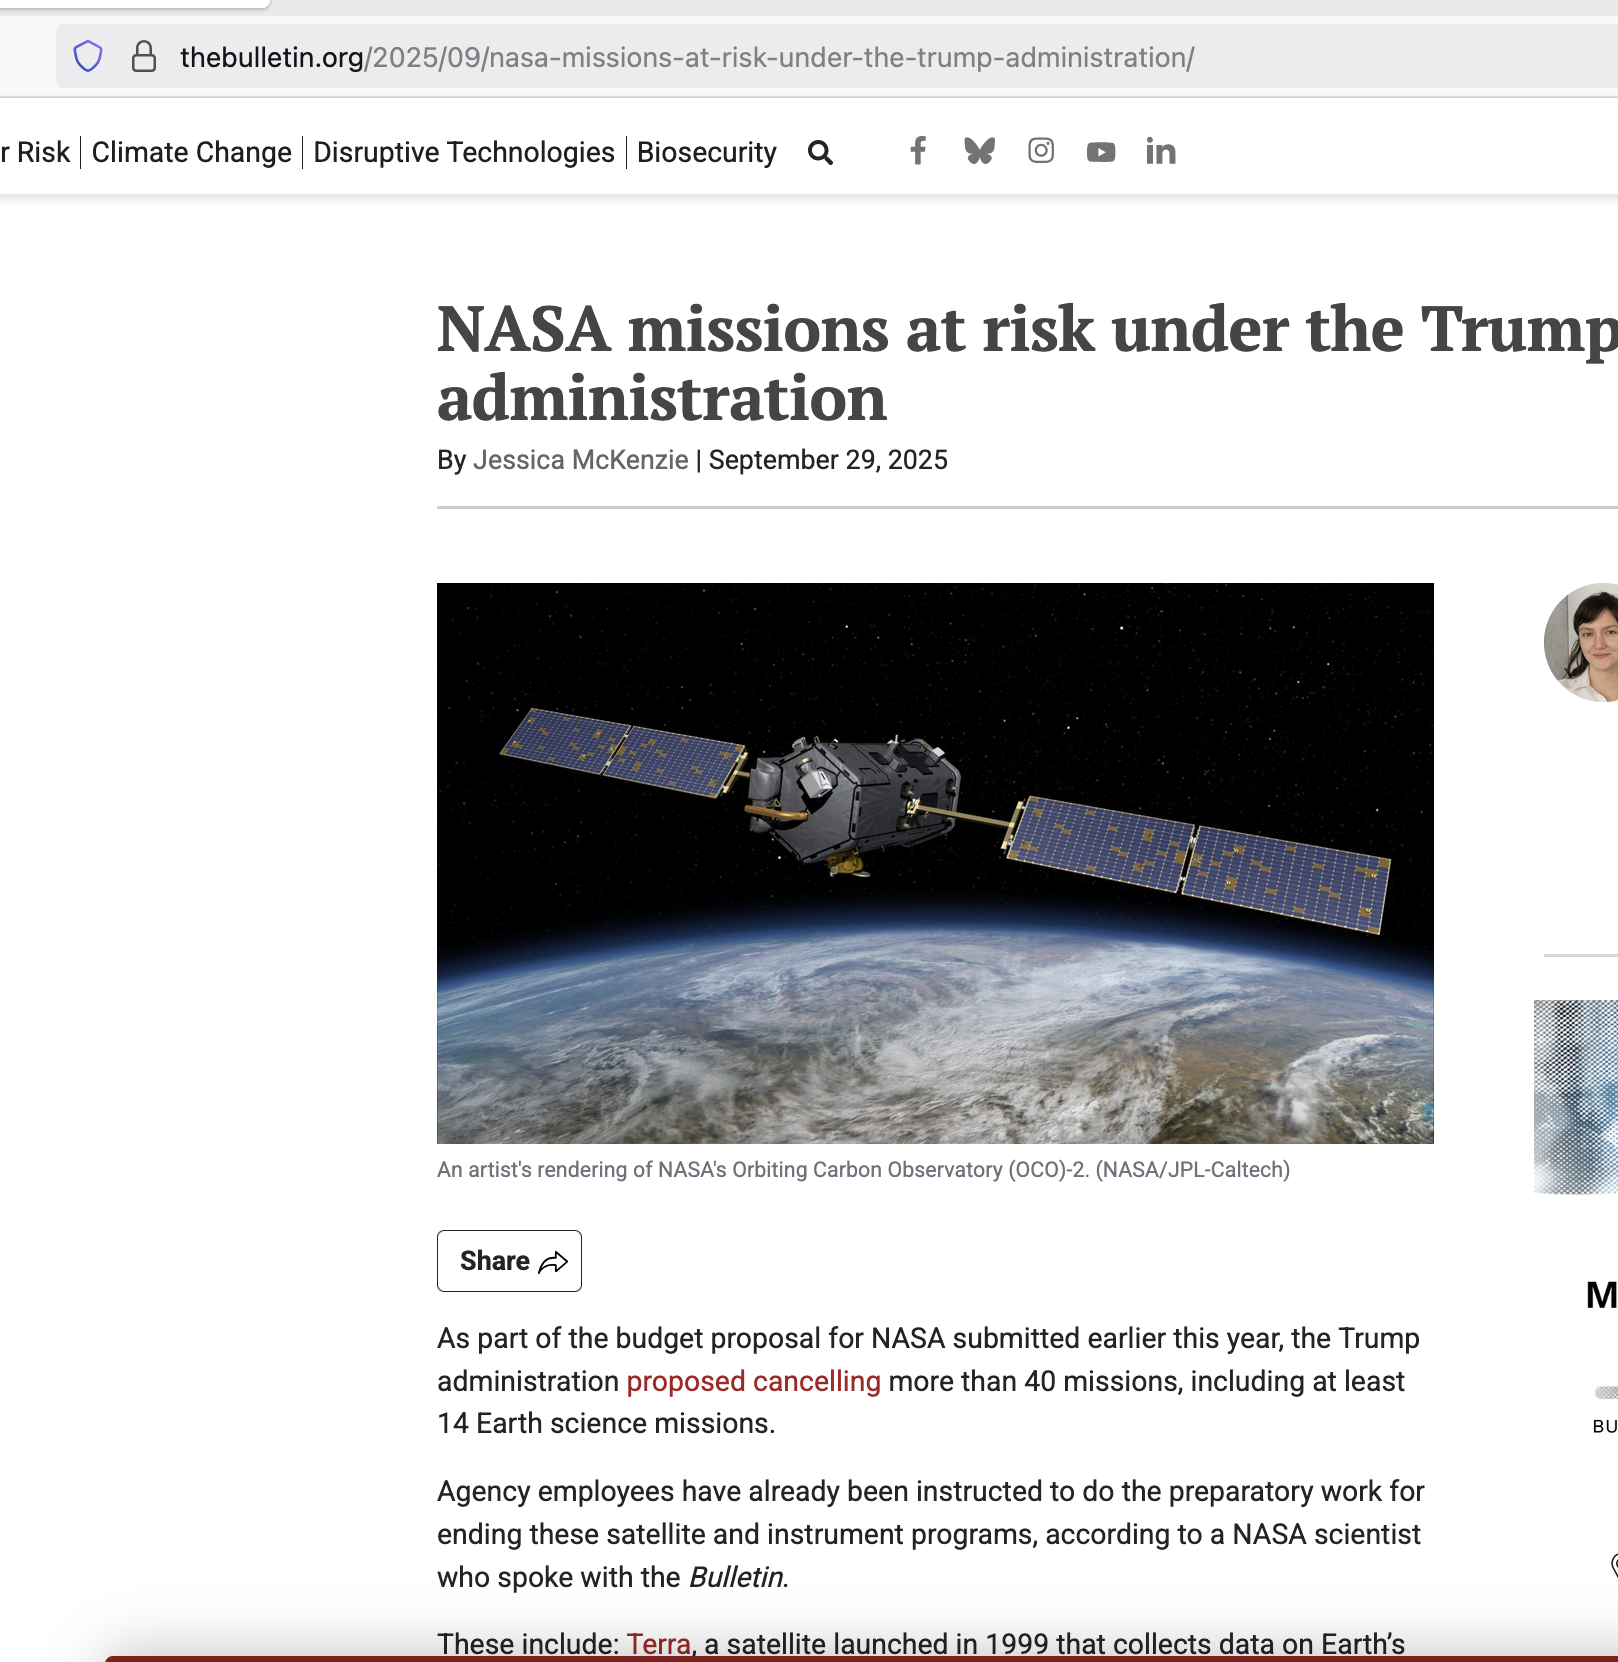The image size is (1618, 1662).
Task: Open the Terra satellite link
Action: click(659, 1644)
